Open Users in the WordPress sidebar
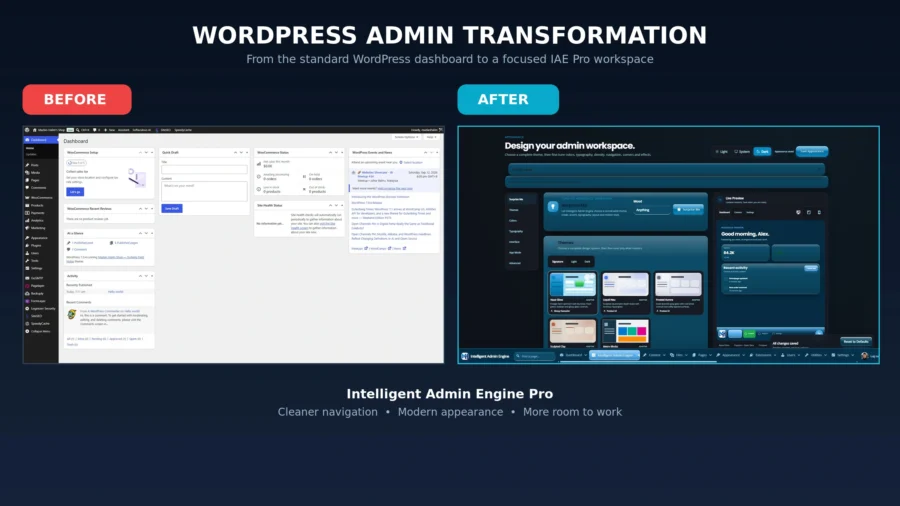Viewport: 900px width, 506px height. (34, 253)
